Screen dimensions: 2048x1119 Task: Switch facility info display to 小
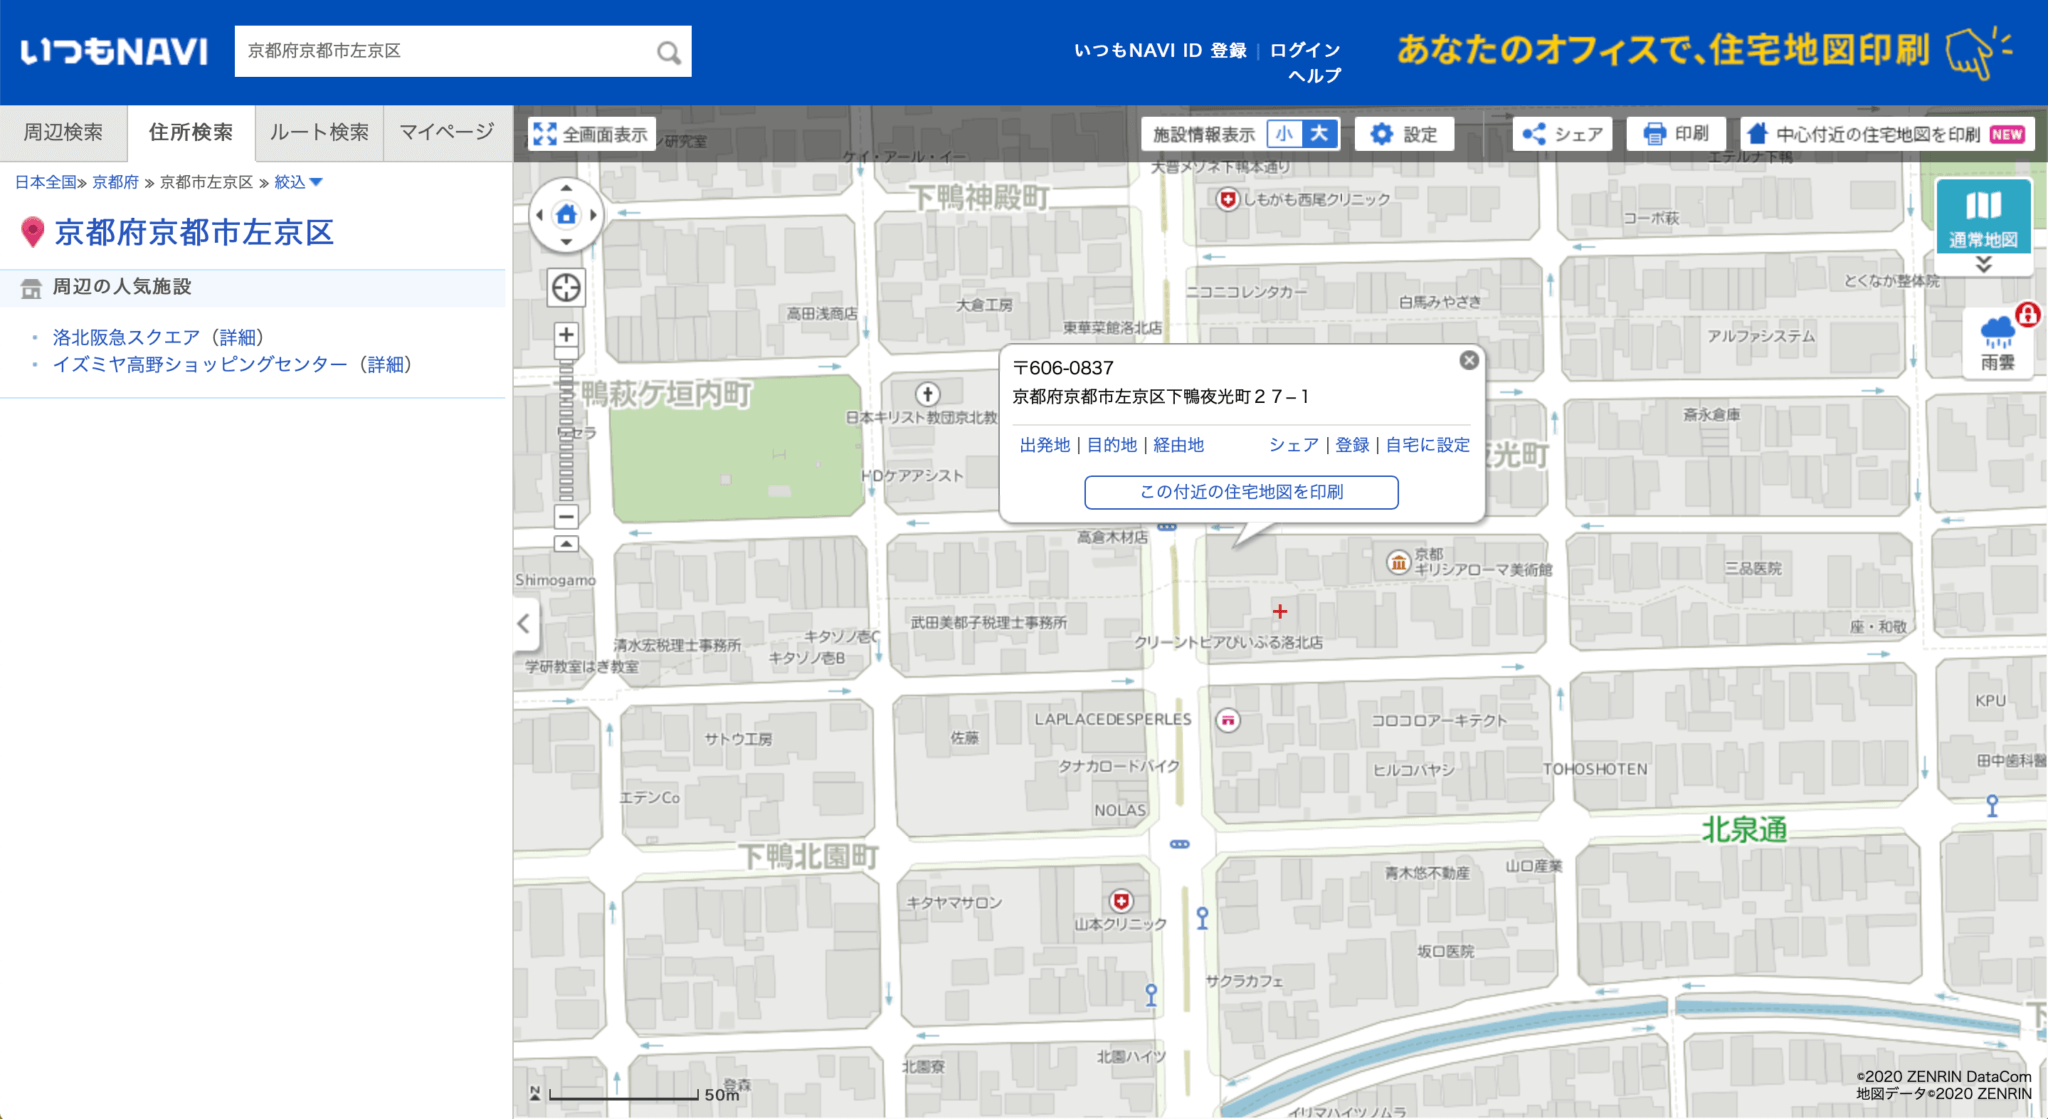pyautogui.click(x=1284, y=133)
